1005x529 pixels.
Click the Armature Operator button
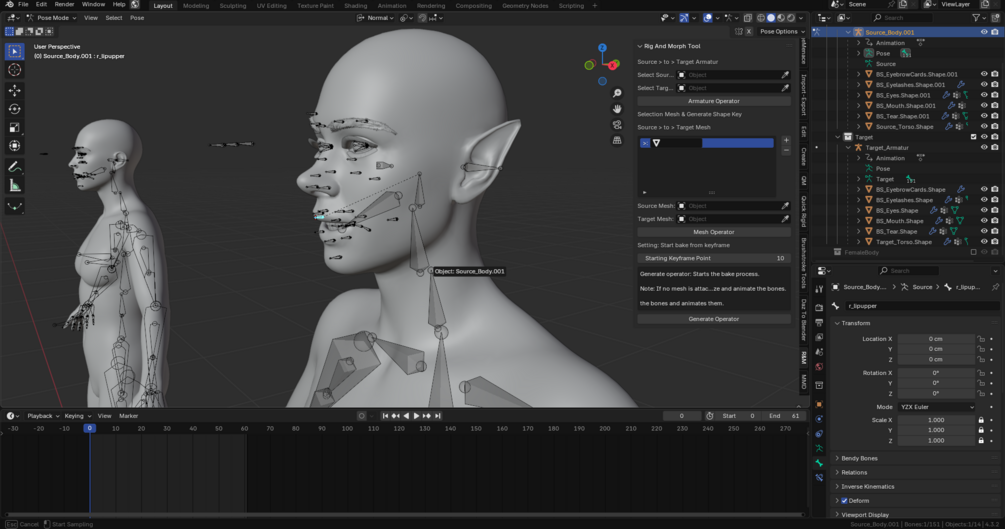click(713, 101)
